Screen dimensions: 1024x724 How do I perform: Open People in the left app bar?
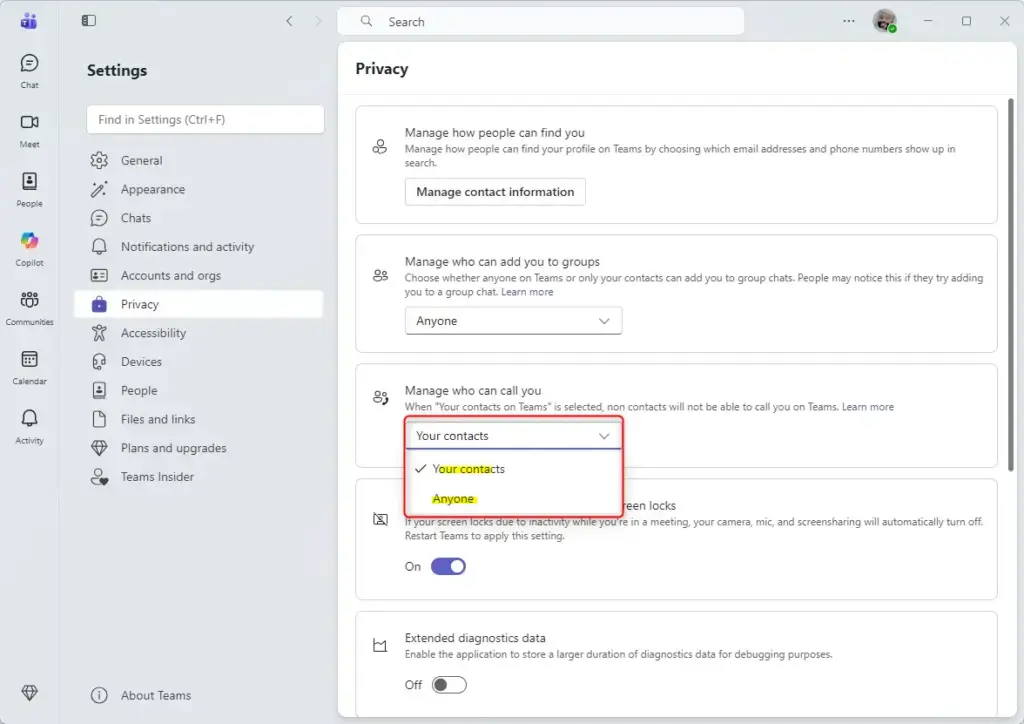click(x=29, y=190)
